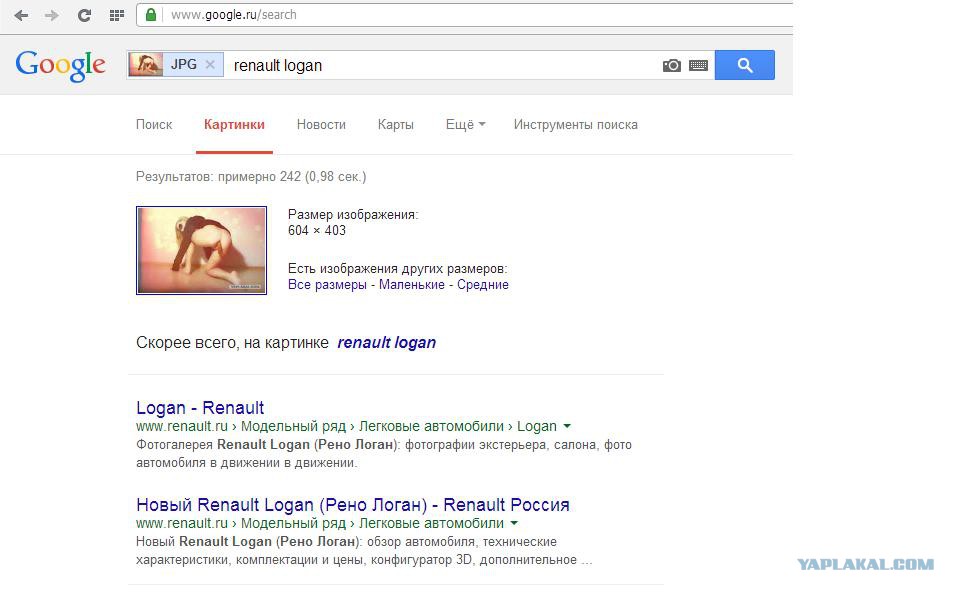This screenshot has width=960, height=594.
Task: Select the Картинки tab
Action: (234, 124)
